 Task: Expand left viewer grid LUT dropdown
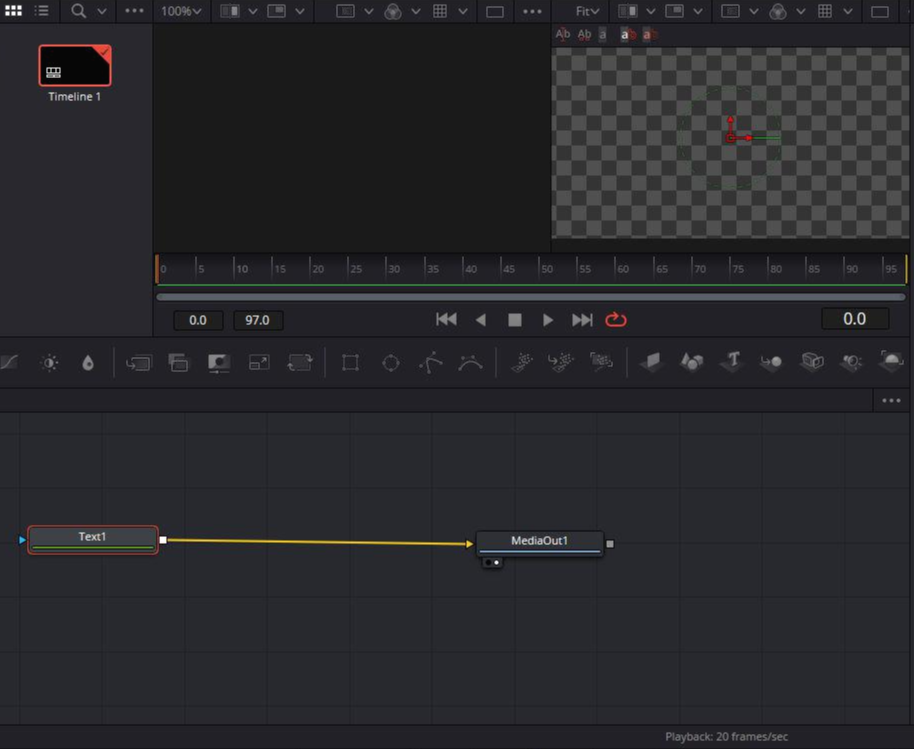click(x=463, y=11)
